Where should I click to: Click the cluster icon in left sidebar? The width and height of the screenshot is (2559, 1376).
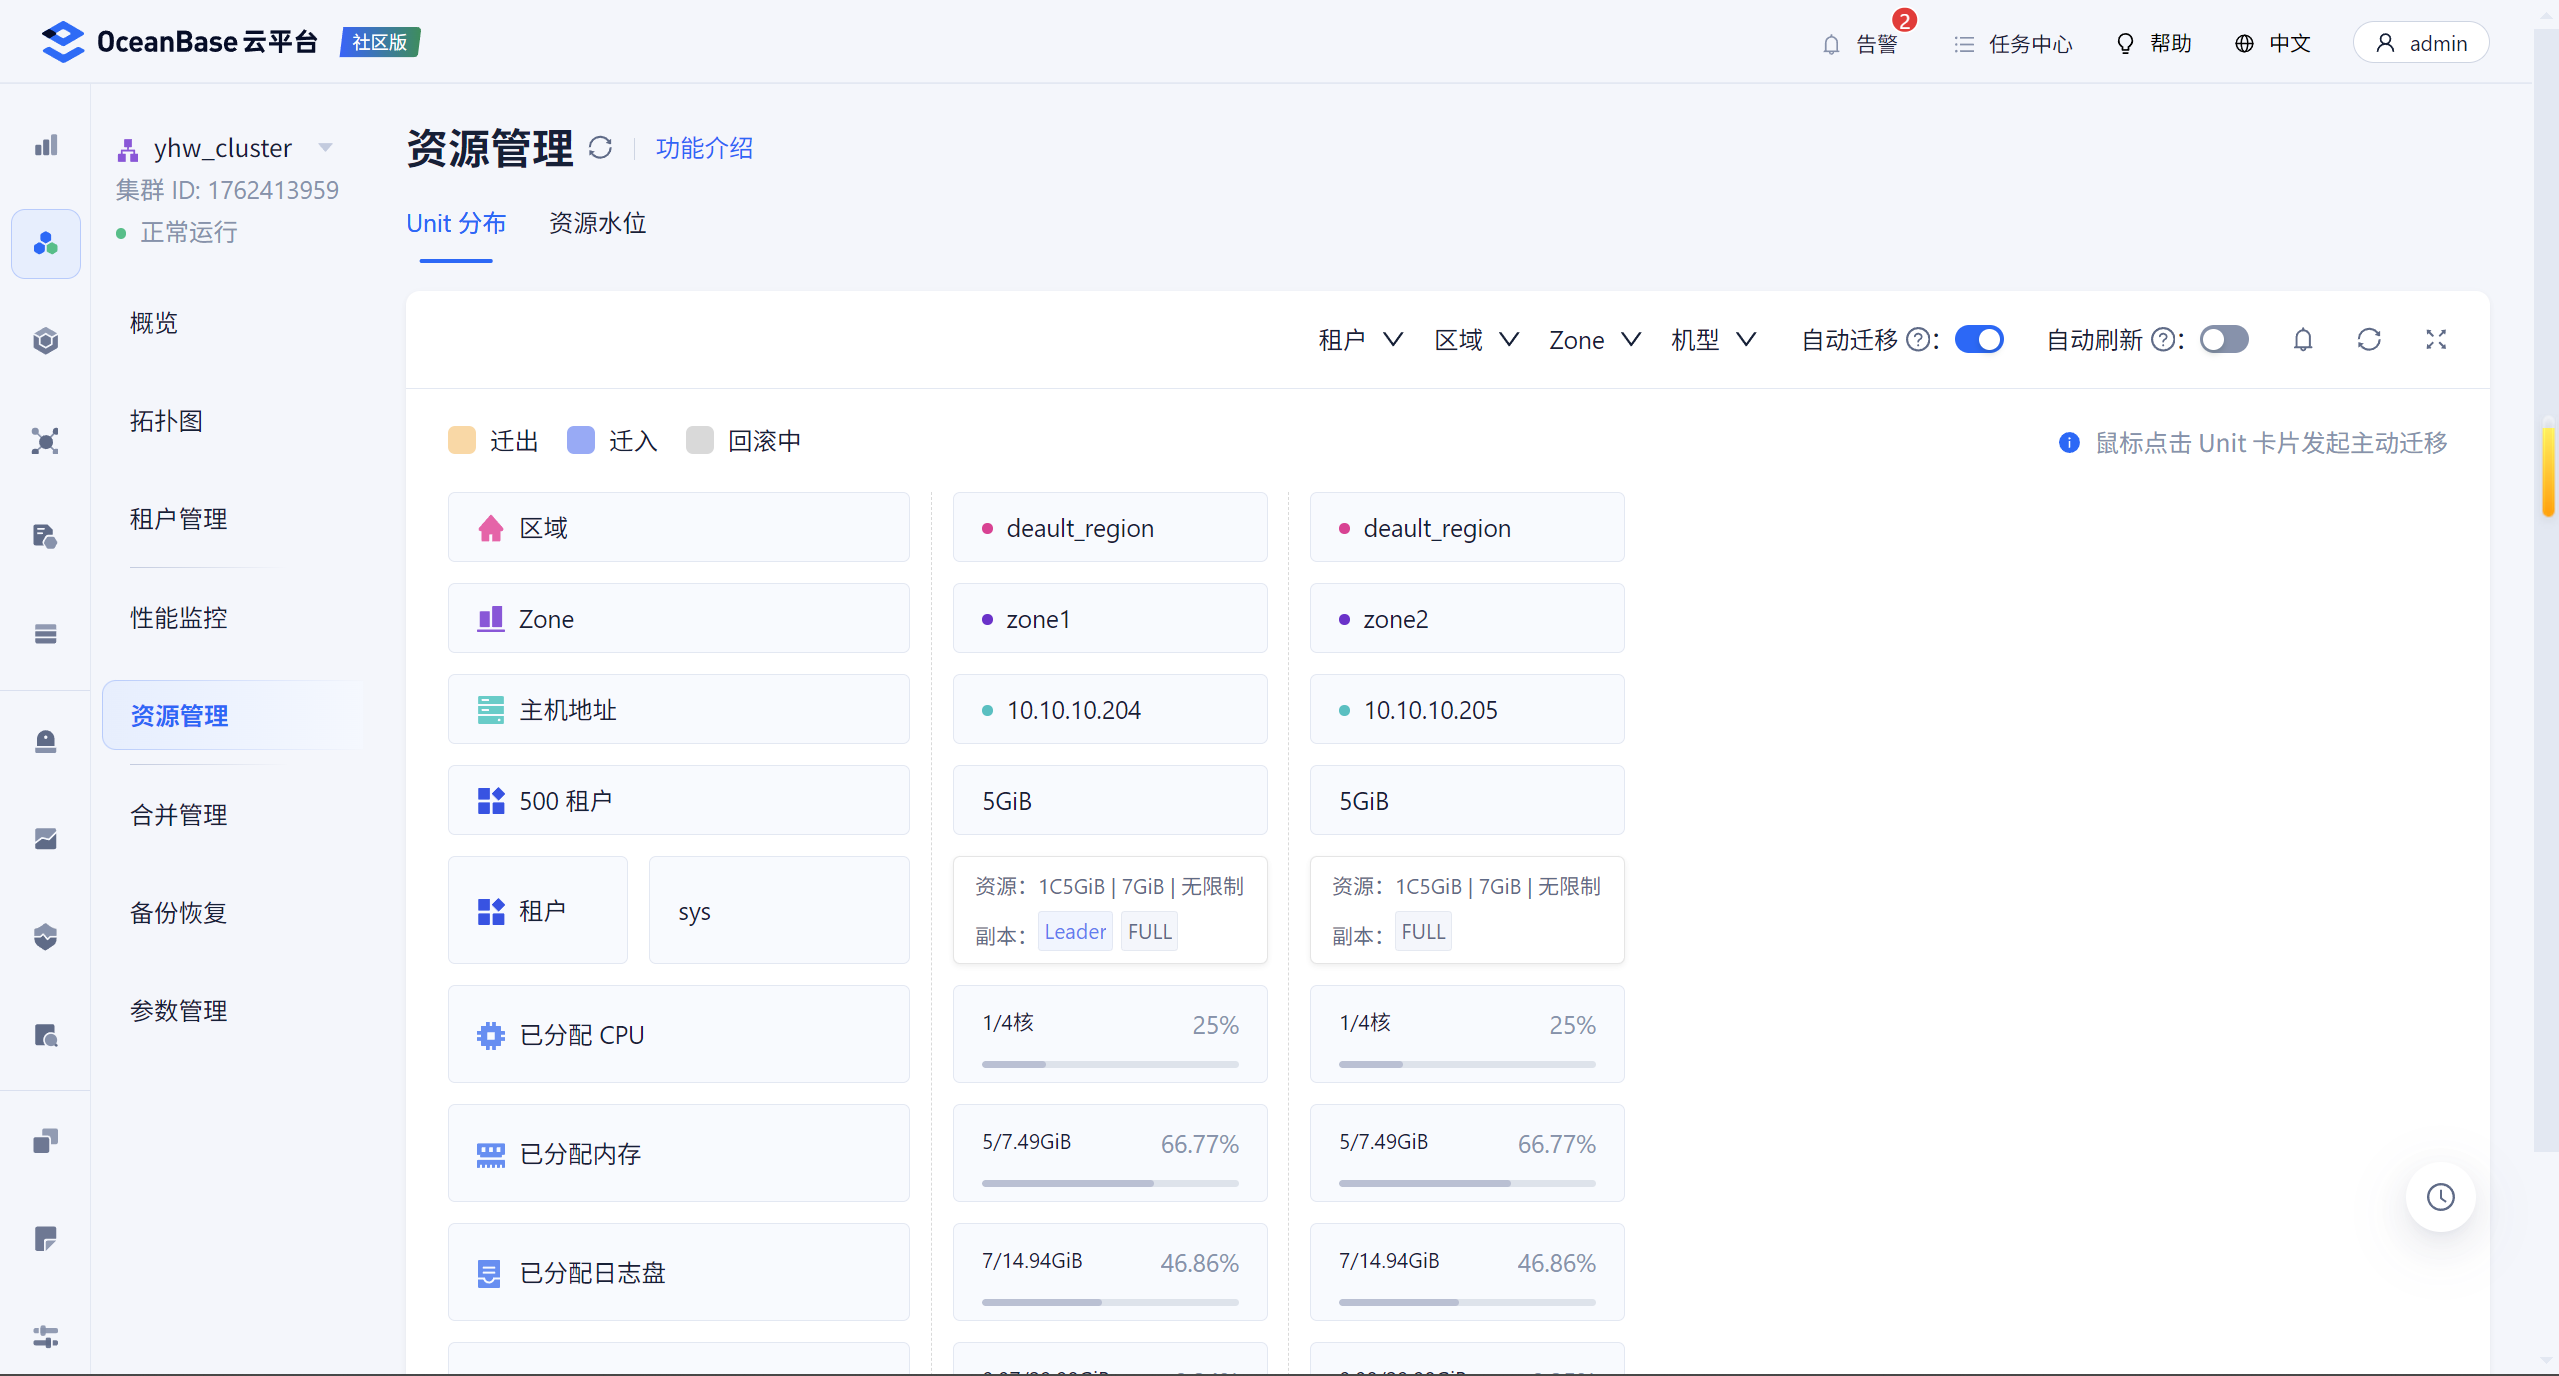click(46, 244)
